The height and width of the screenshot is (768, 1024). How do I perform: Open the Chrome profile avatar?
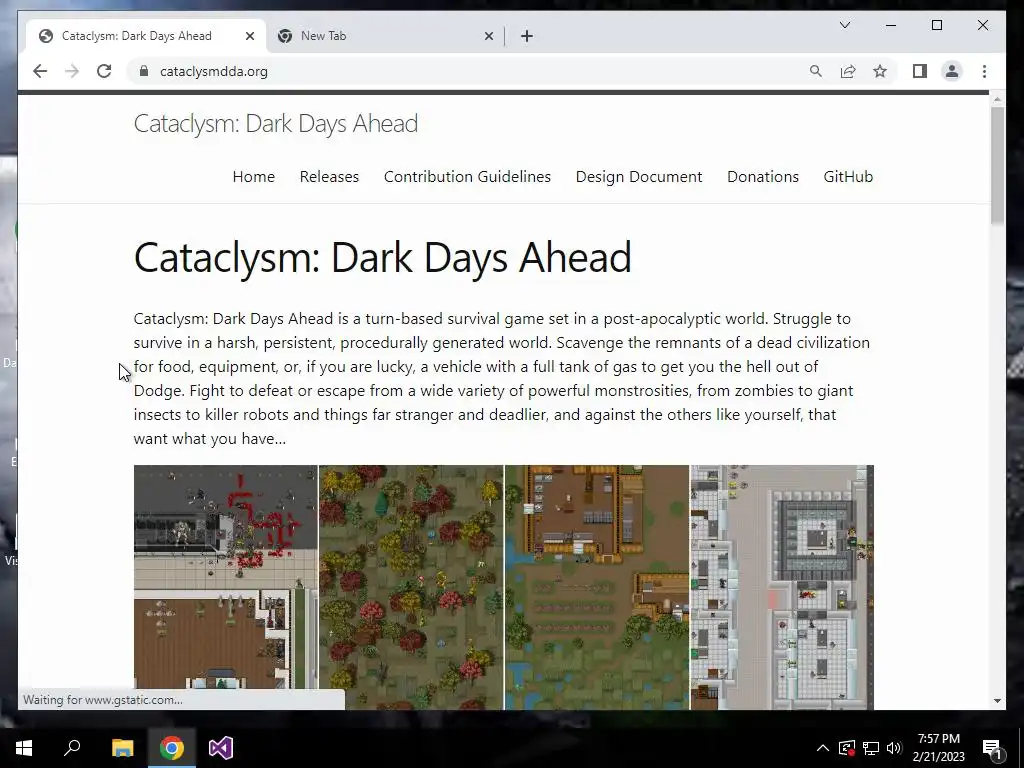click(952, 71)
